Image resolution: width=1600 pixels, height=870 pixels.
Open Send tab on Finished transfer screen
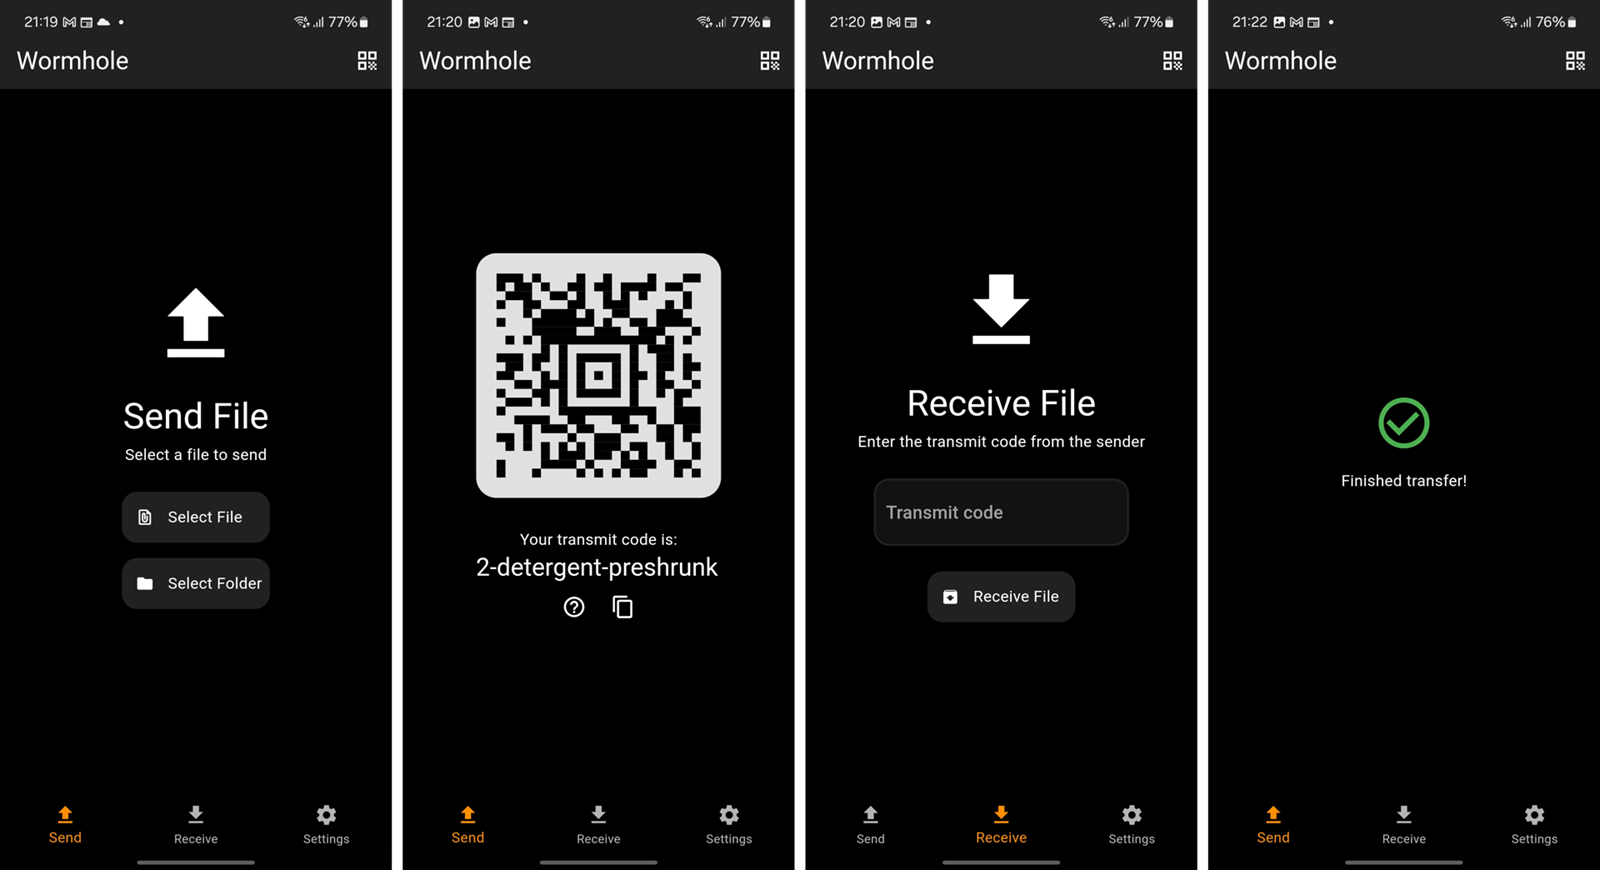1273,826
